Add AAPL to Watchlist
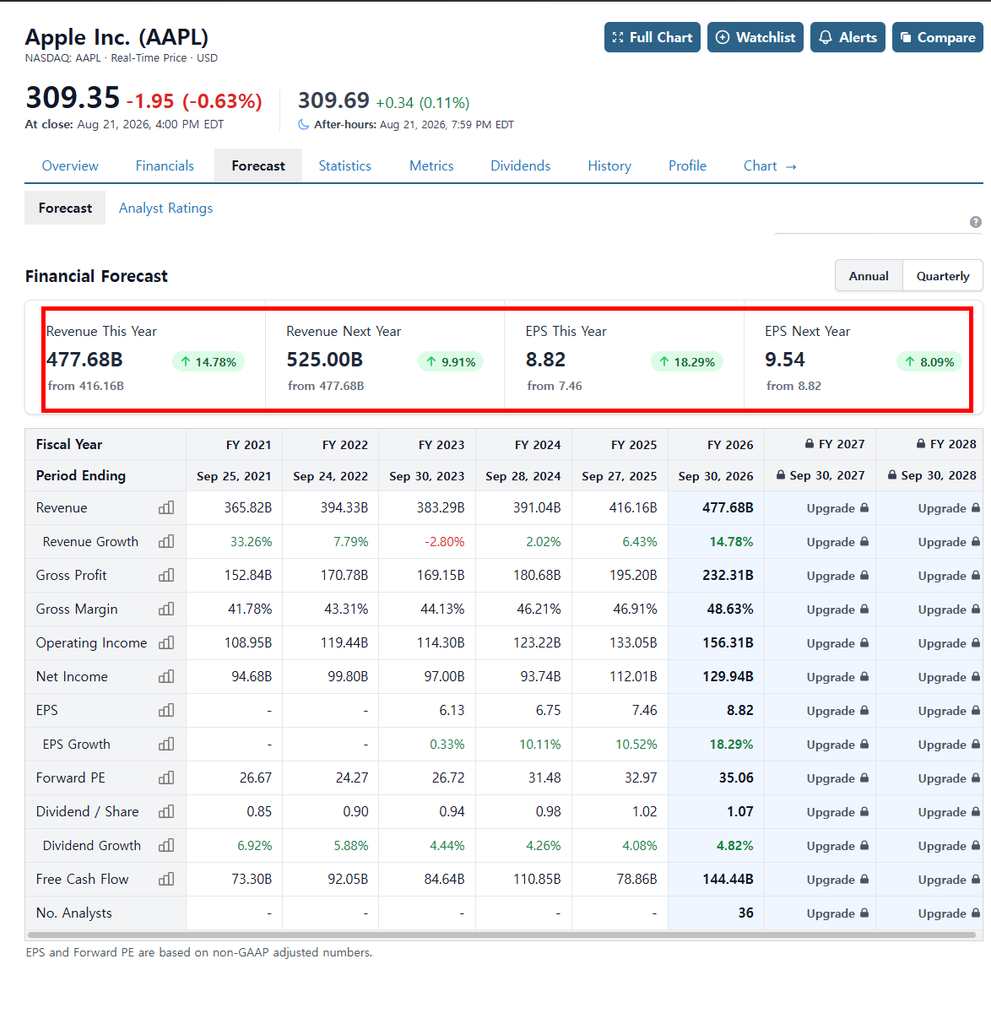991x1024 pixels. [755, 37]
